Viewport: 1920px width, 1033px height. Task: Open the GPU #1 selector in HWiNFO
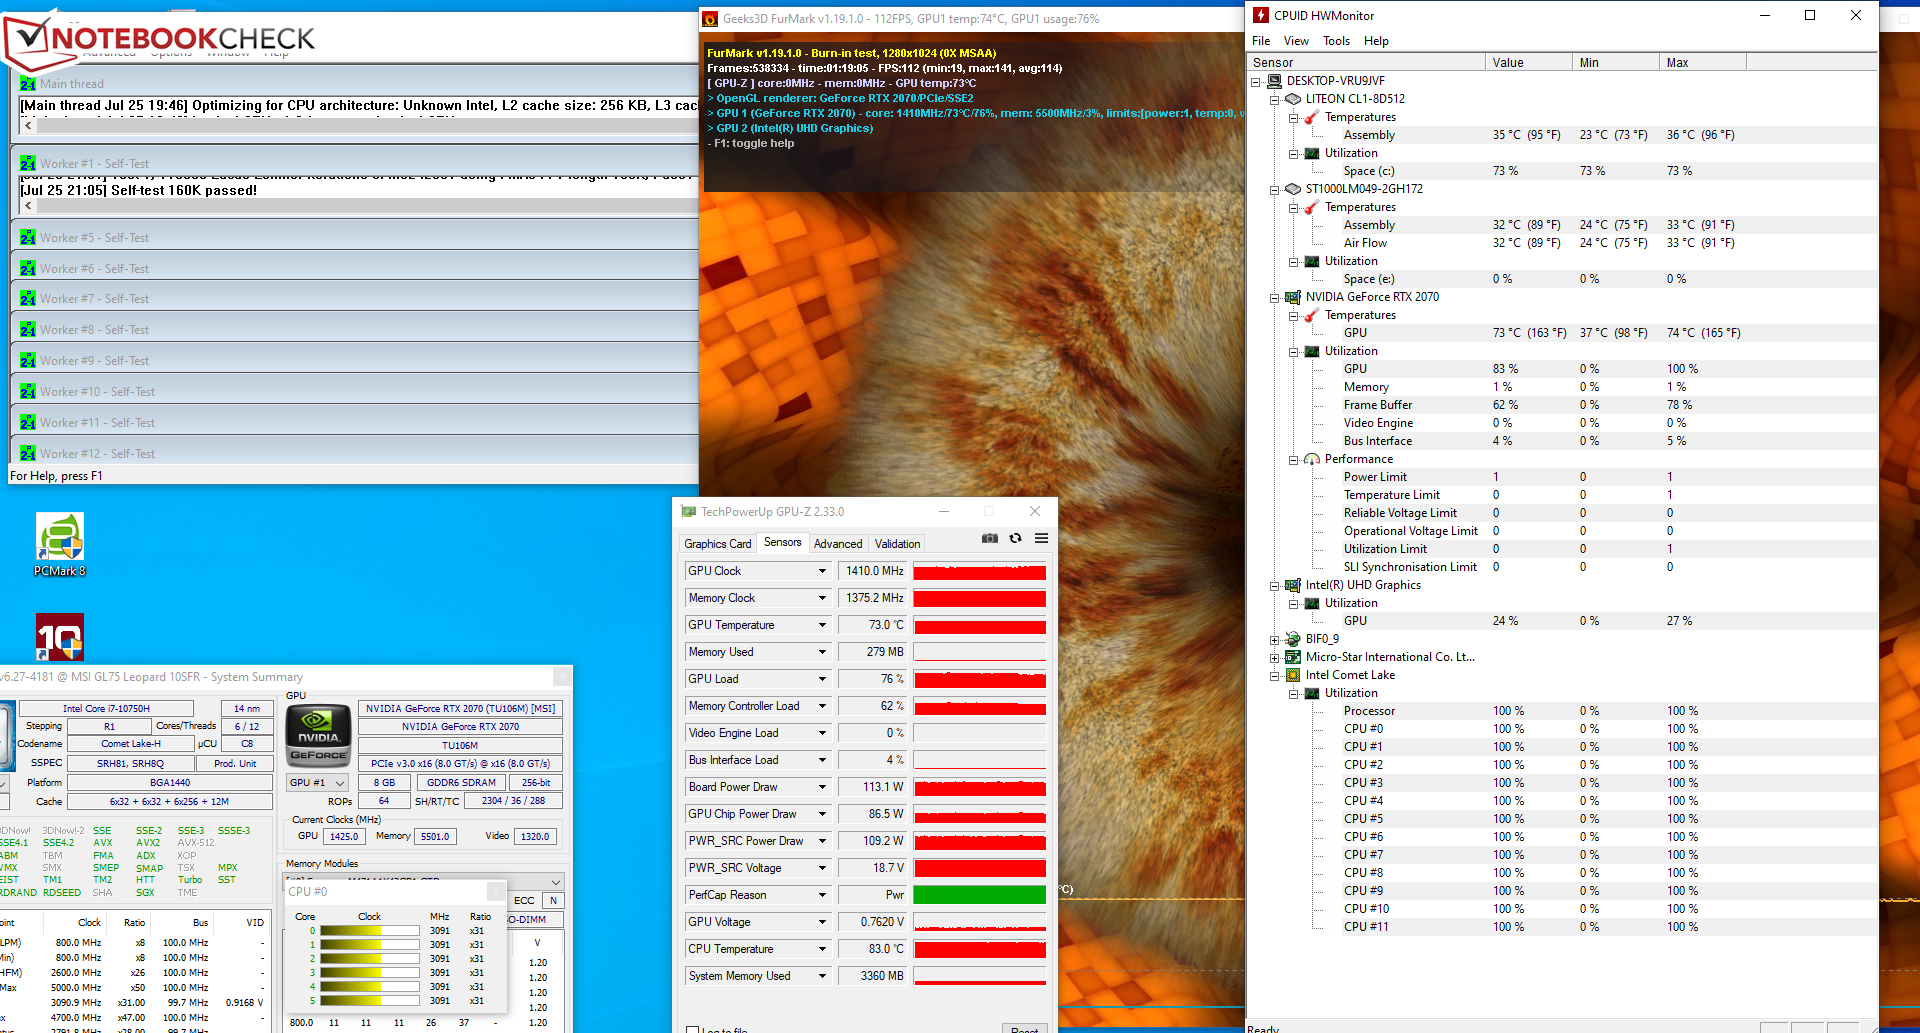click(x=317, y=783)
